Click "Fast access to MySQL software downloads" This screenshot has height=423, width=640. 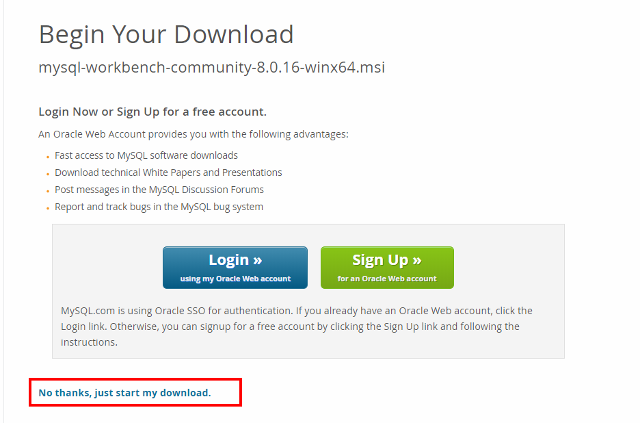point(146,155)
